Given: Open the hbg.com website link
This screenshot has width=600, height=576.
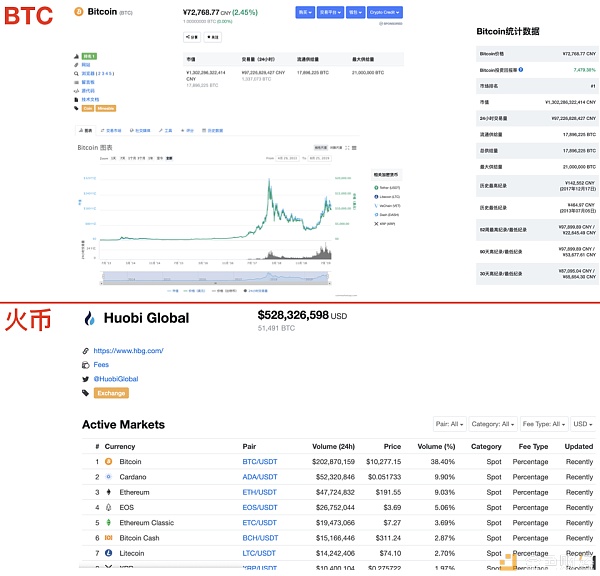Looking at the screenshot, I should tap(128, 351).
